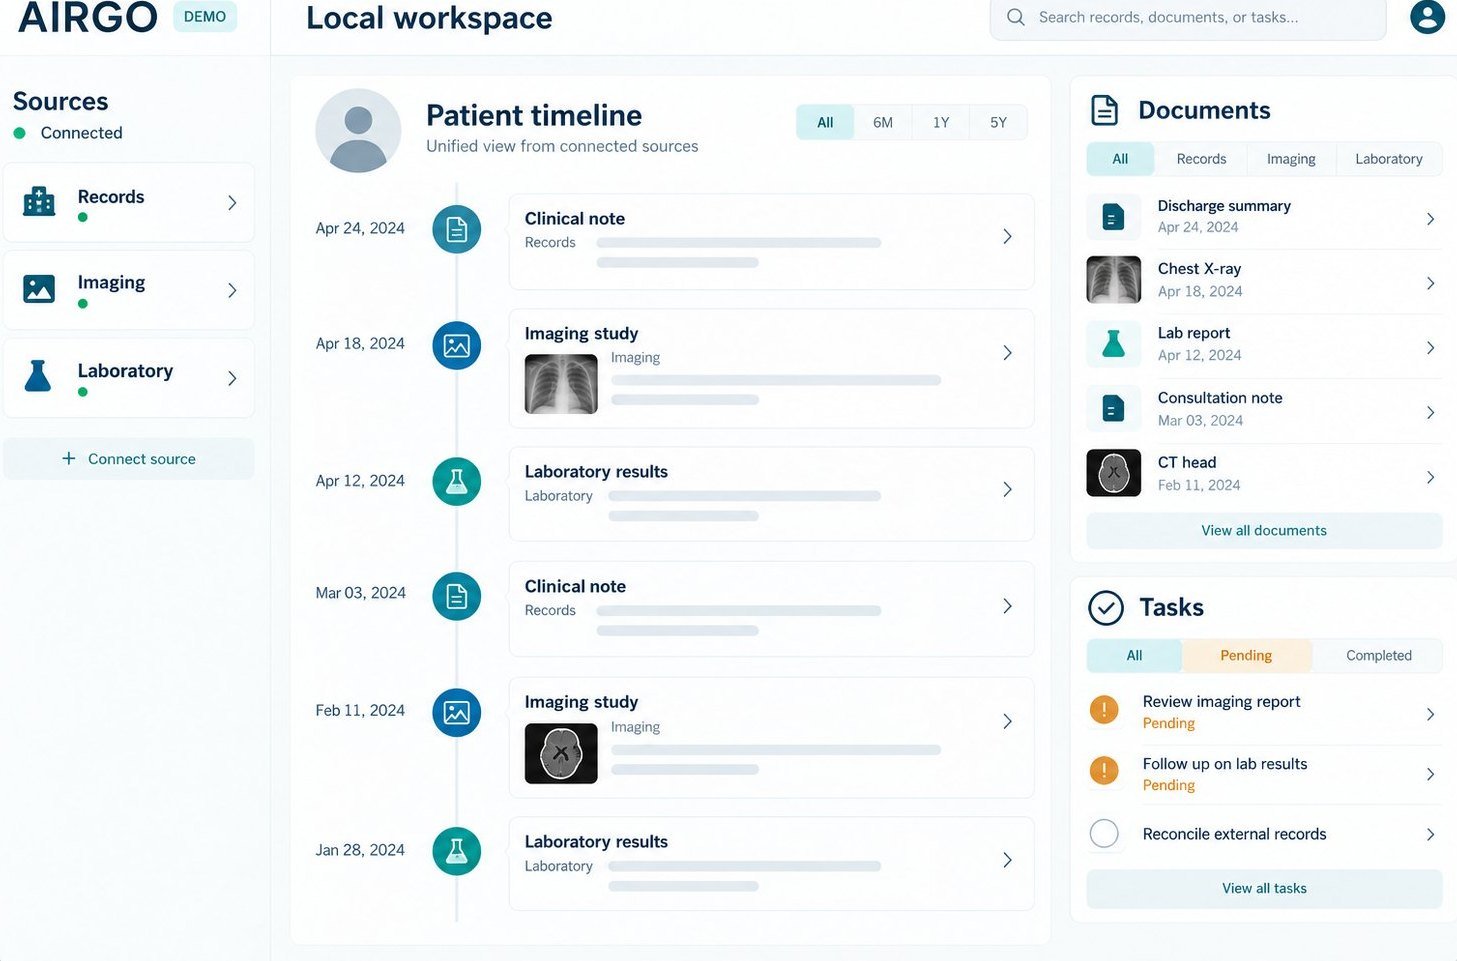Click the Apr 12 laboratory flask timeline icon

(x=457, y=481)
